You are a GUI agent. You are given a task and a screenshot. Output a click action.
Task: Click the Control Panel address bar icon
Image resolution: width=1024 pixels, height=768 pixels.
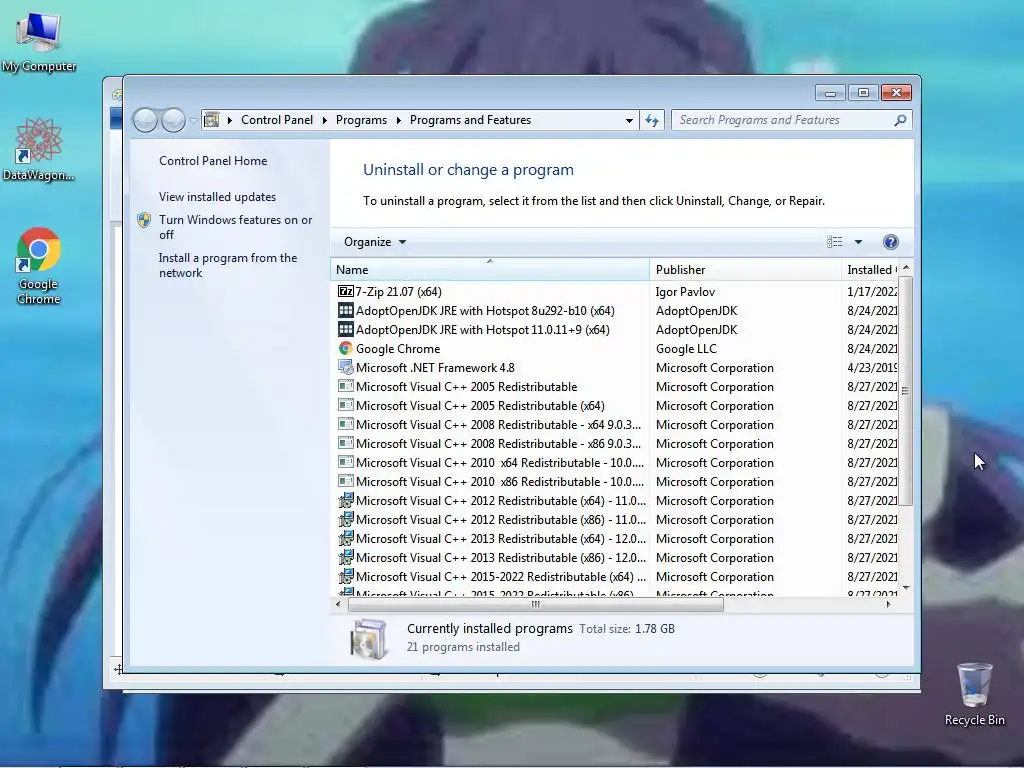212,120
